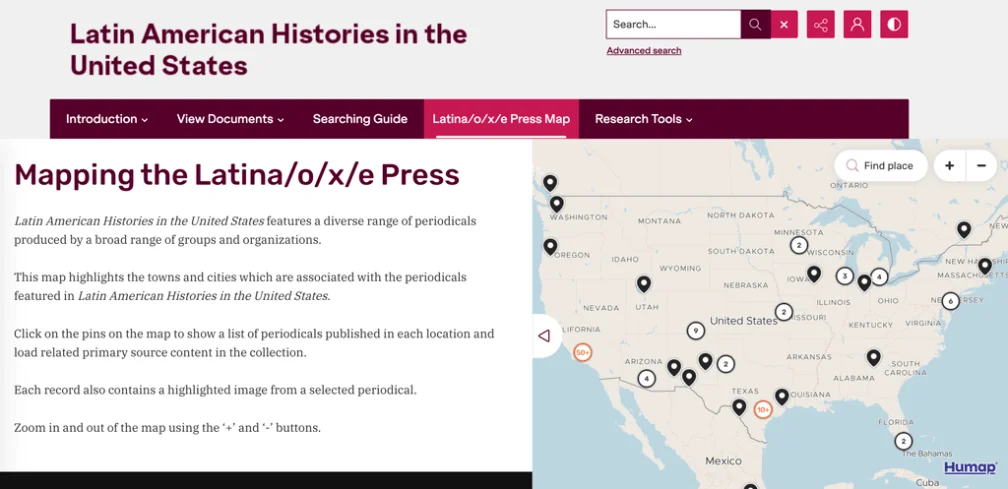This screenshot has width=1008, height=489.
Task: Click the 2 cluster near Missouri
Action: (784, 312)
